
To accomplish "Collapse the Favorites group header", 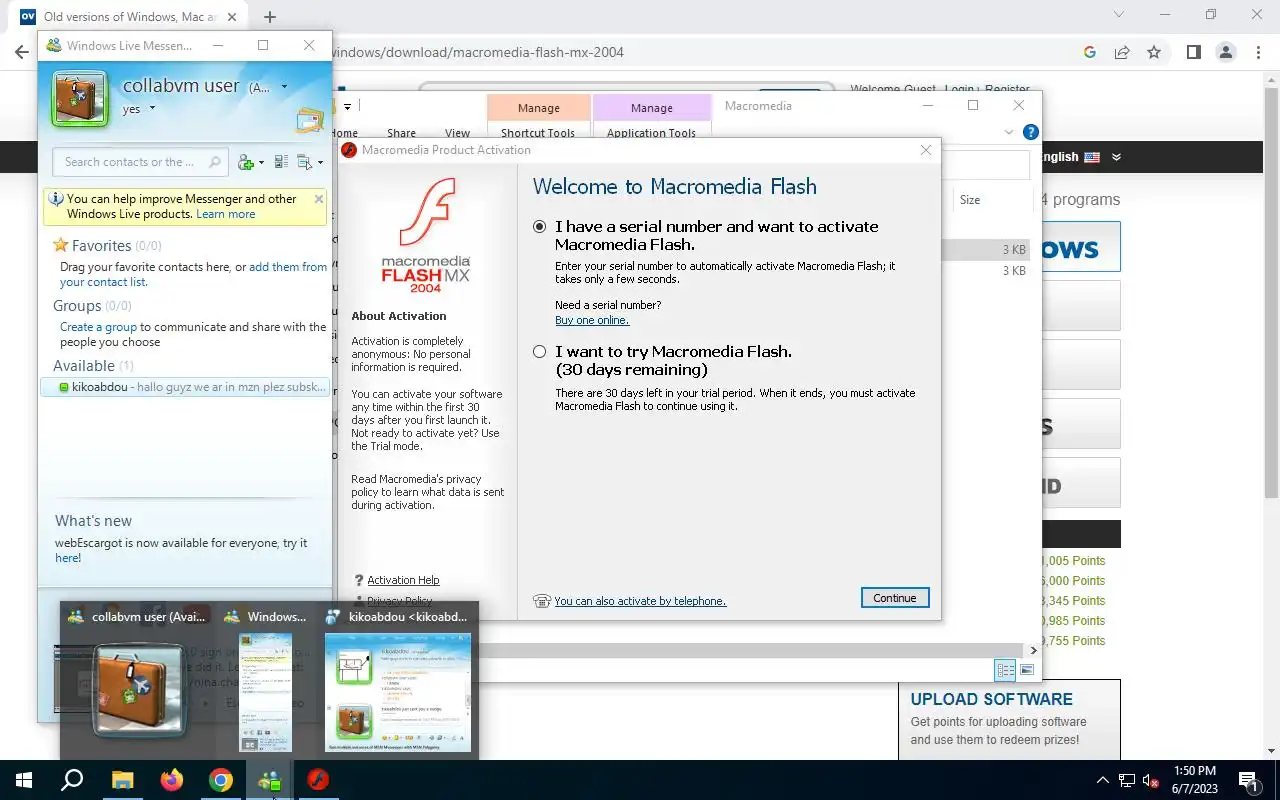I will click(107, 245).
